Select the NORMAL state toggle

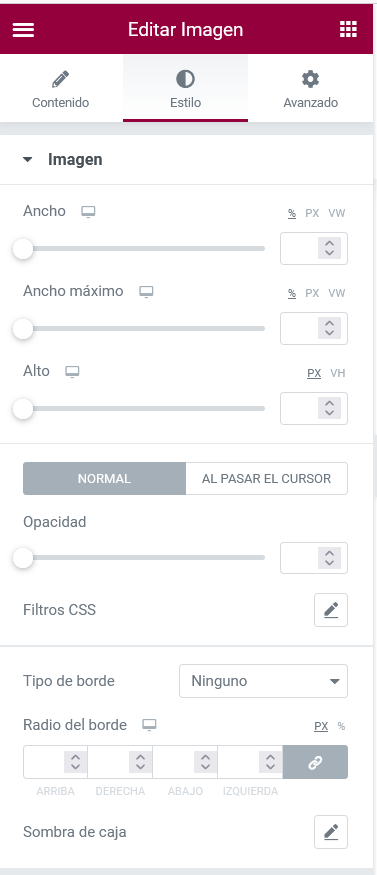(104, 479)
